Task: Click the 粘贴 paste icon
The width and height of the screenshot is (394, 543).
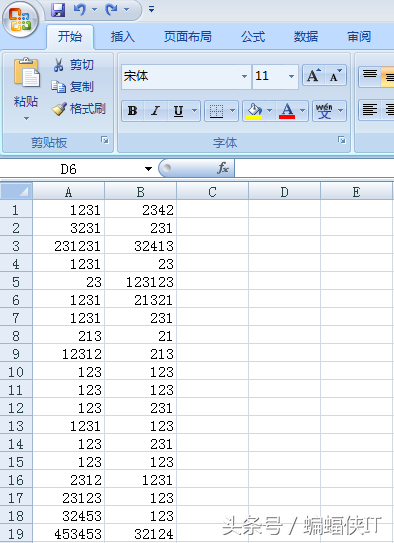Action: point(26,73)
